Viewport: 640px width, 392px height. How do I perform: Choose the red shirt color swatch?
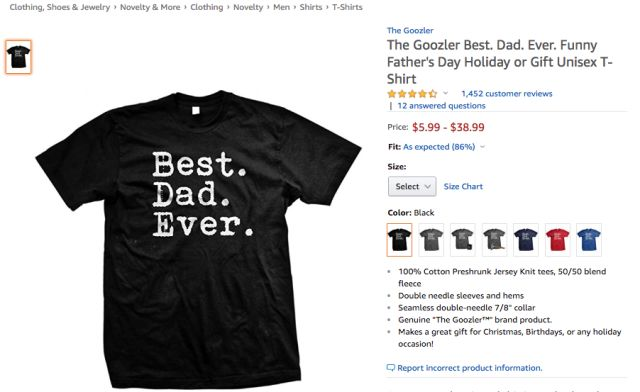click(558, 240)
